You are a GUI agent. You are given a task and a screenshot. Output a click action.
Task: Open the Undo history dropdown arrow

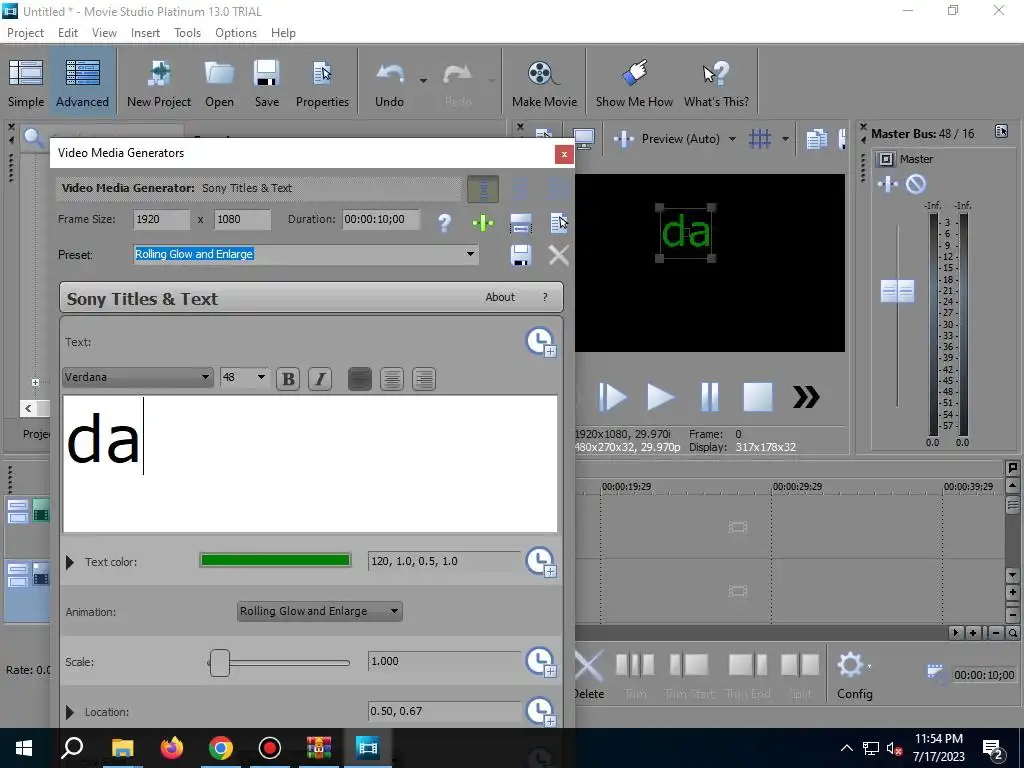pos(423,81)
